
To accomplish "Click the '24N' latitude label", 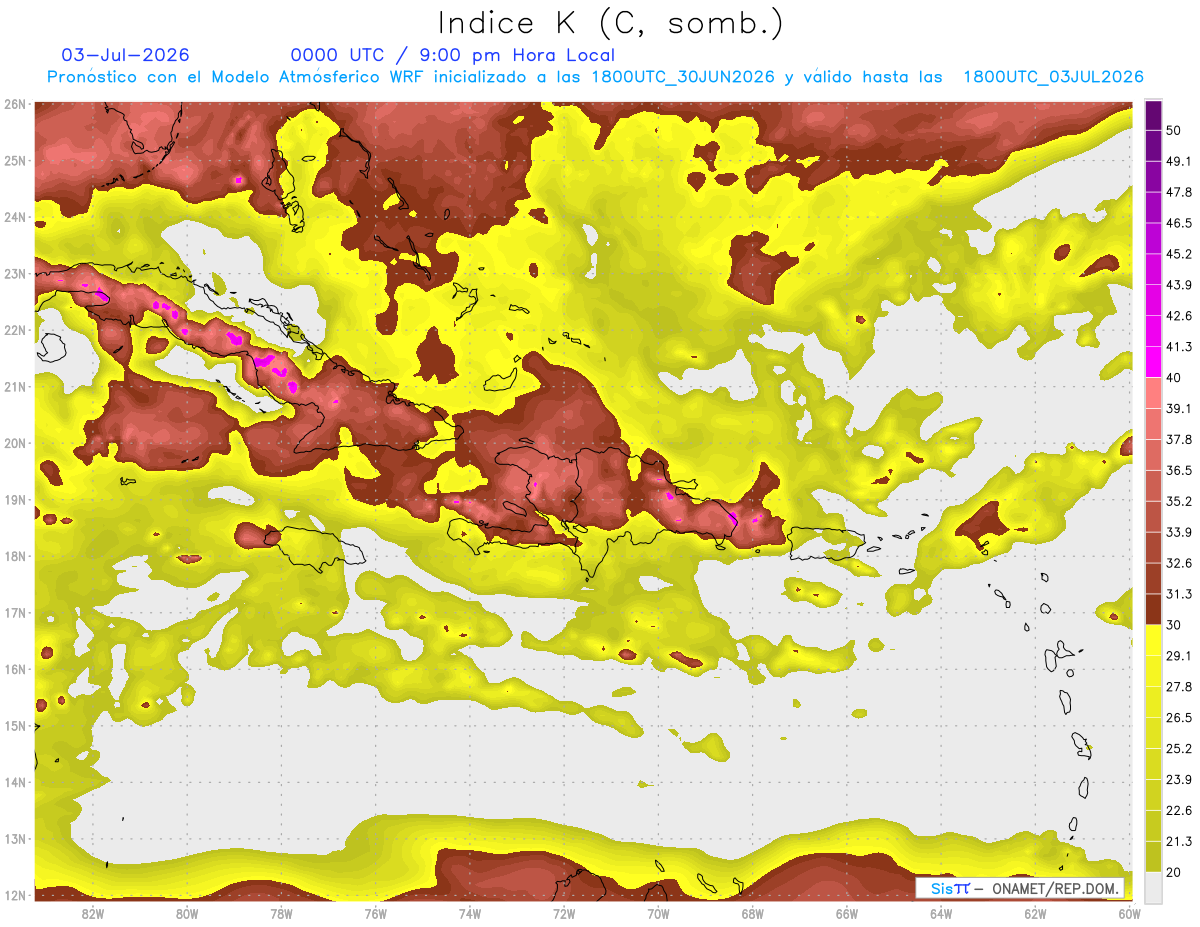I will (x=15, y=217).
